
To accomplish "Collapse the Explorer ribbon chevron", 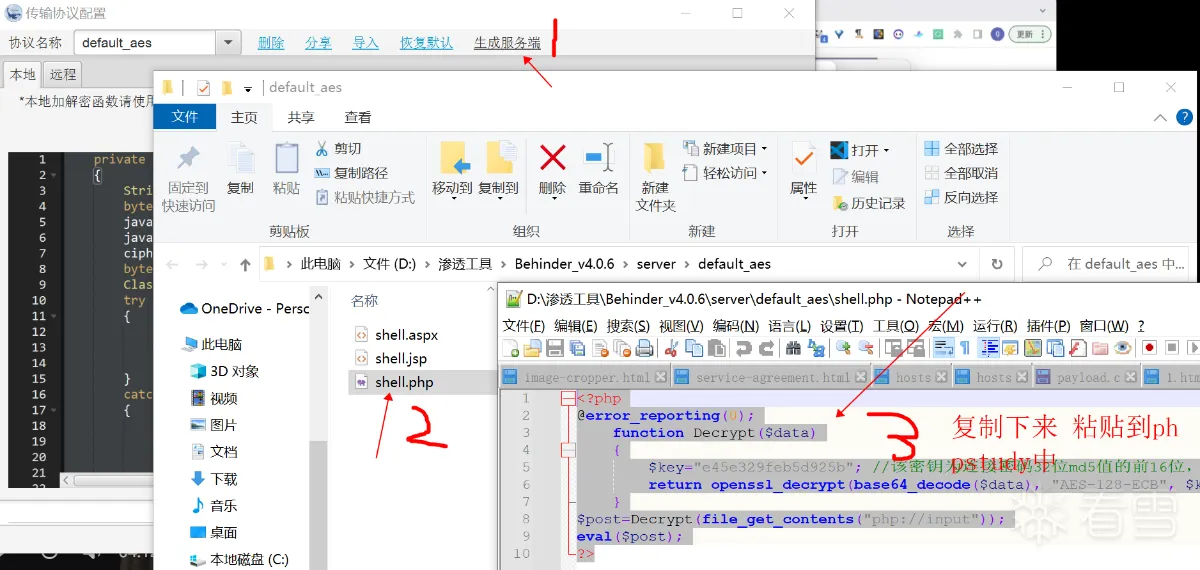I will point(1160,117).
